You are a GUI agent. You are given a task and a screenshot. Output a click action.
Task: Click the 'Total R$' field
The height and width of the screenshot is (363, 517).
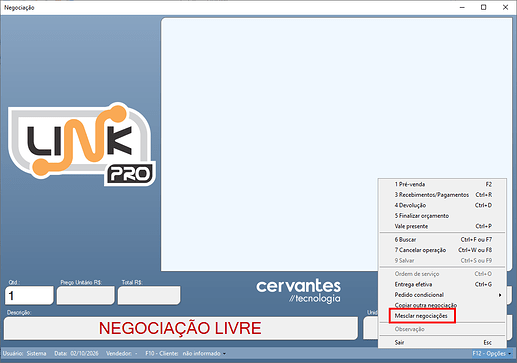[x=149, y=295]
